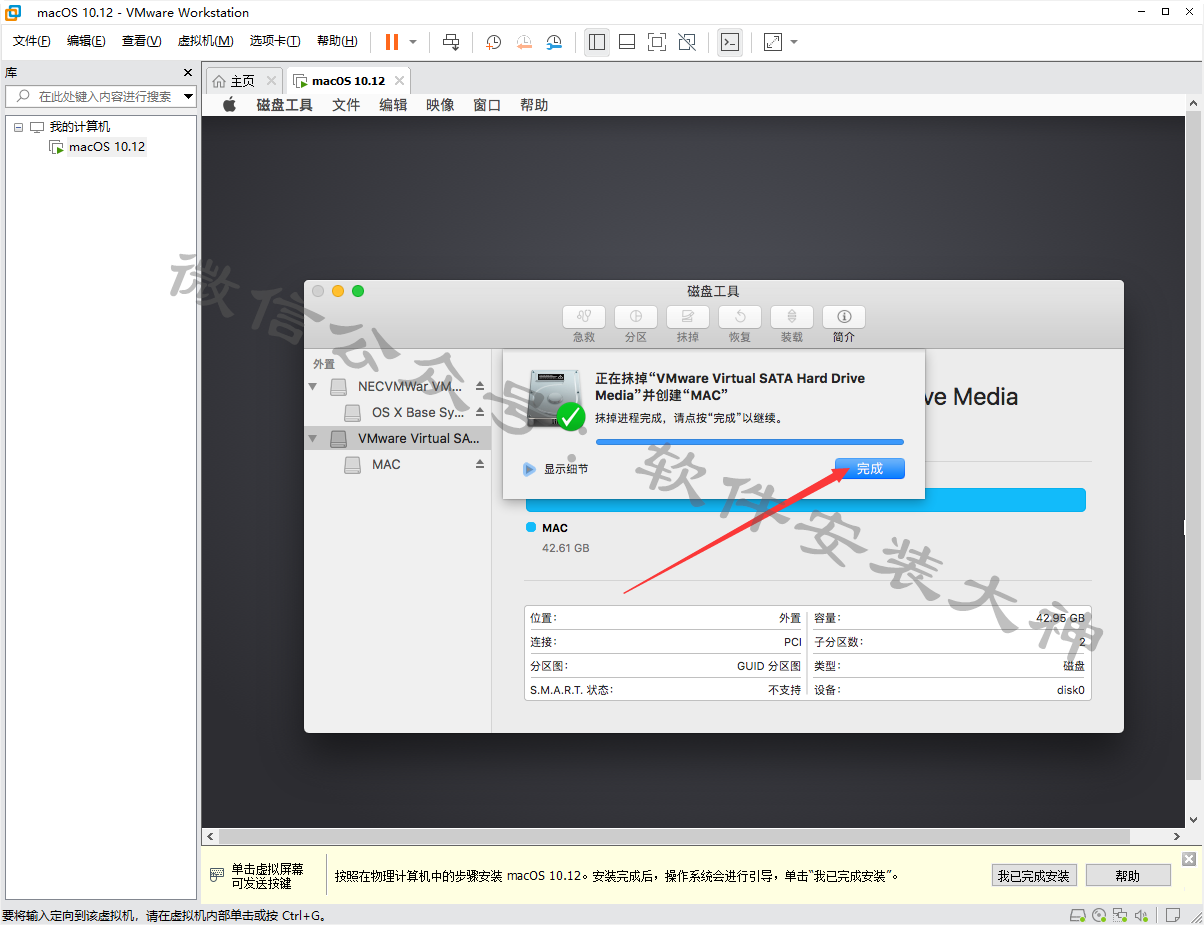Image resolution: width=1204 pixels, height=925 pixels.
Task: Select VMware Virtual SA... disk in sidebar
Action: click(x=398, y=438)
